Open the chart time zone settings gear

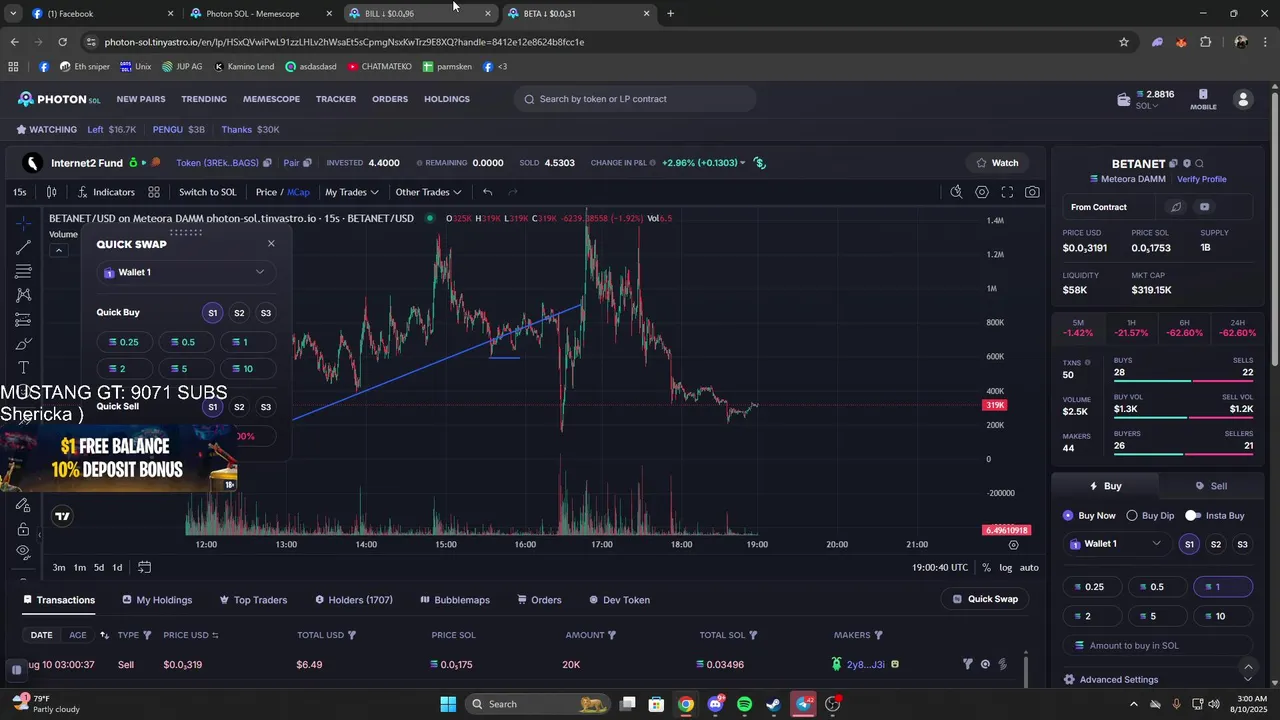point(1013,545)
